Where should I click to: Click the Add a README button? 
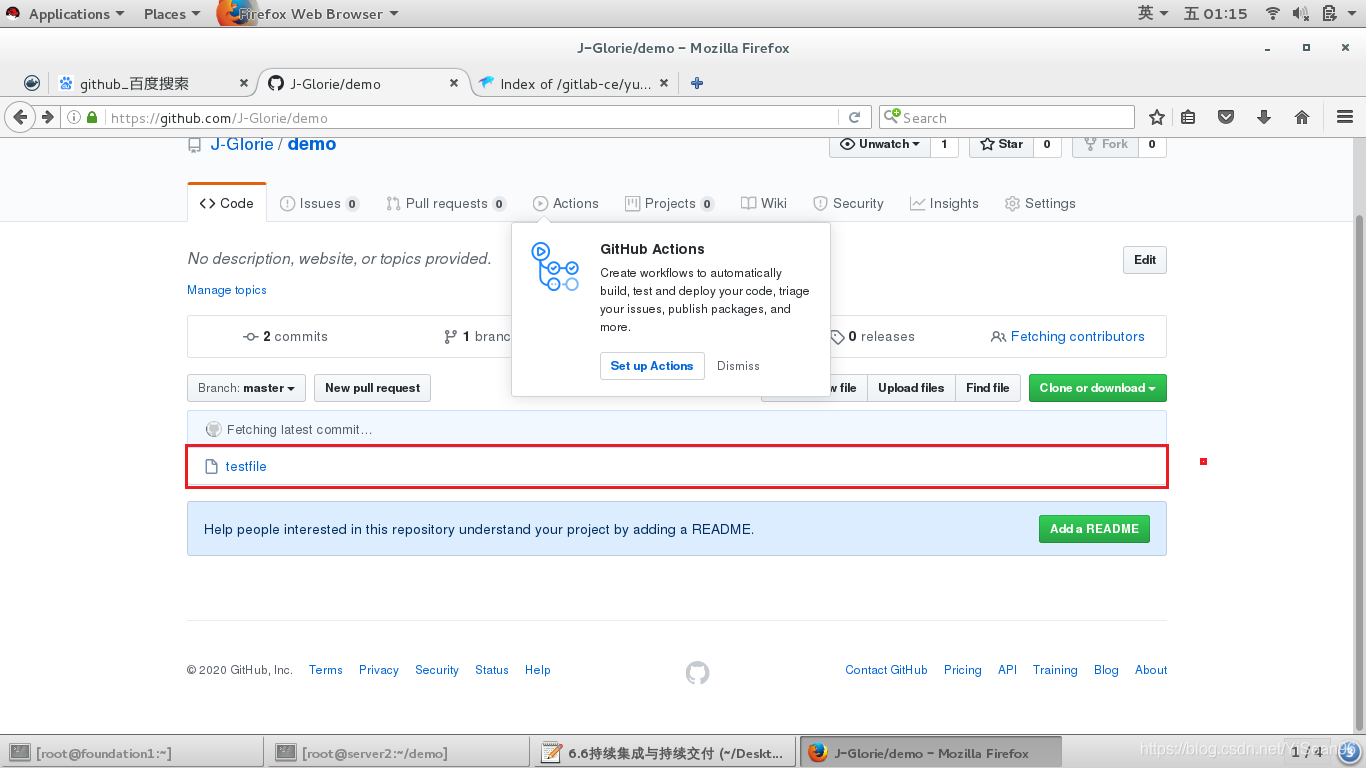pyautogui.click(x=1094, y=529)
